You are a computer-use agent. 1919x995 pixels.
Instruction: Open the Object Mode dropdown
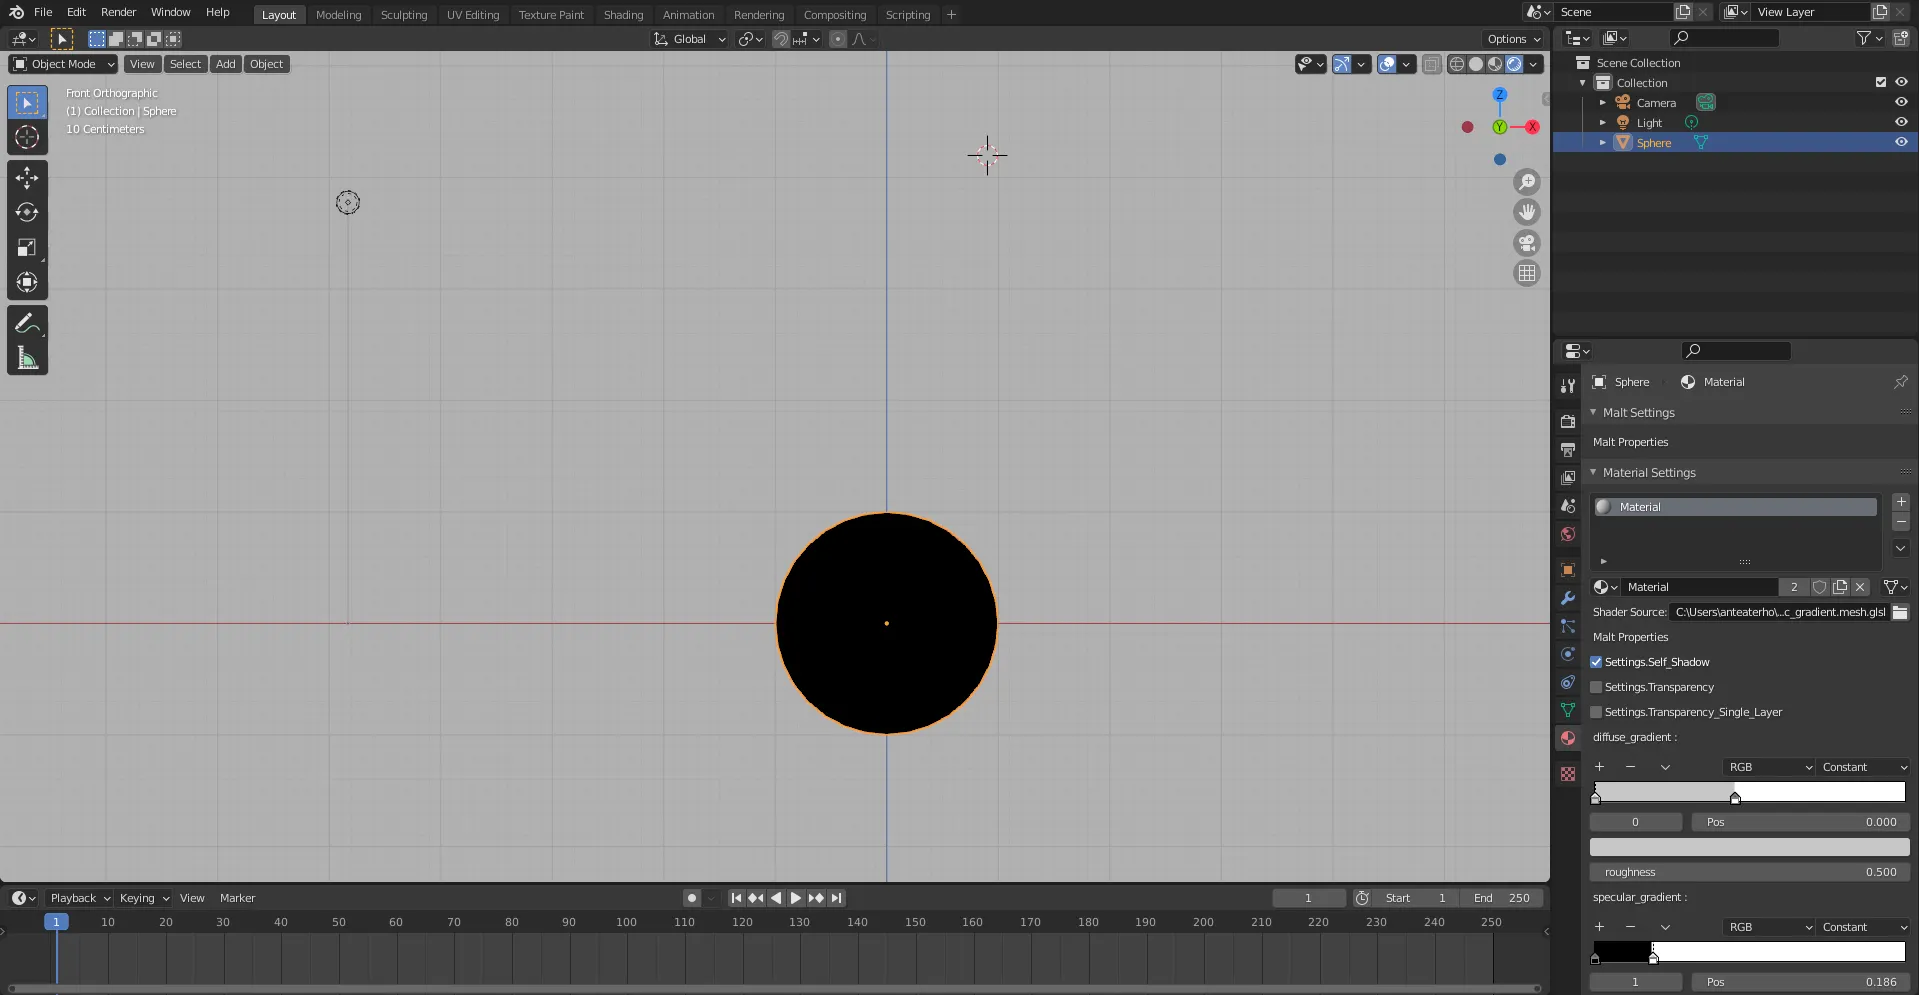[63, 64]
